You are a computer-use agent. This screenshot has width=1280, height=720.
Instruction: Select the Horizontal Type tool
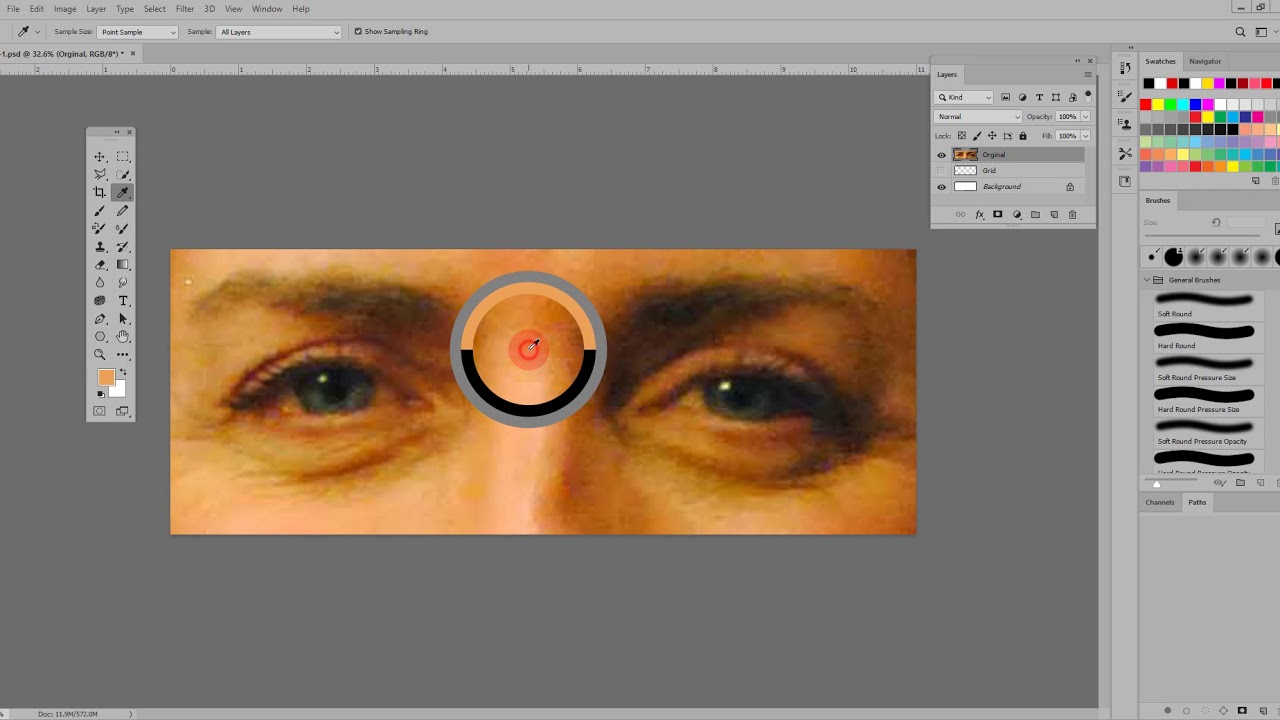tap(123, 301)
